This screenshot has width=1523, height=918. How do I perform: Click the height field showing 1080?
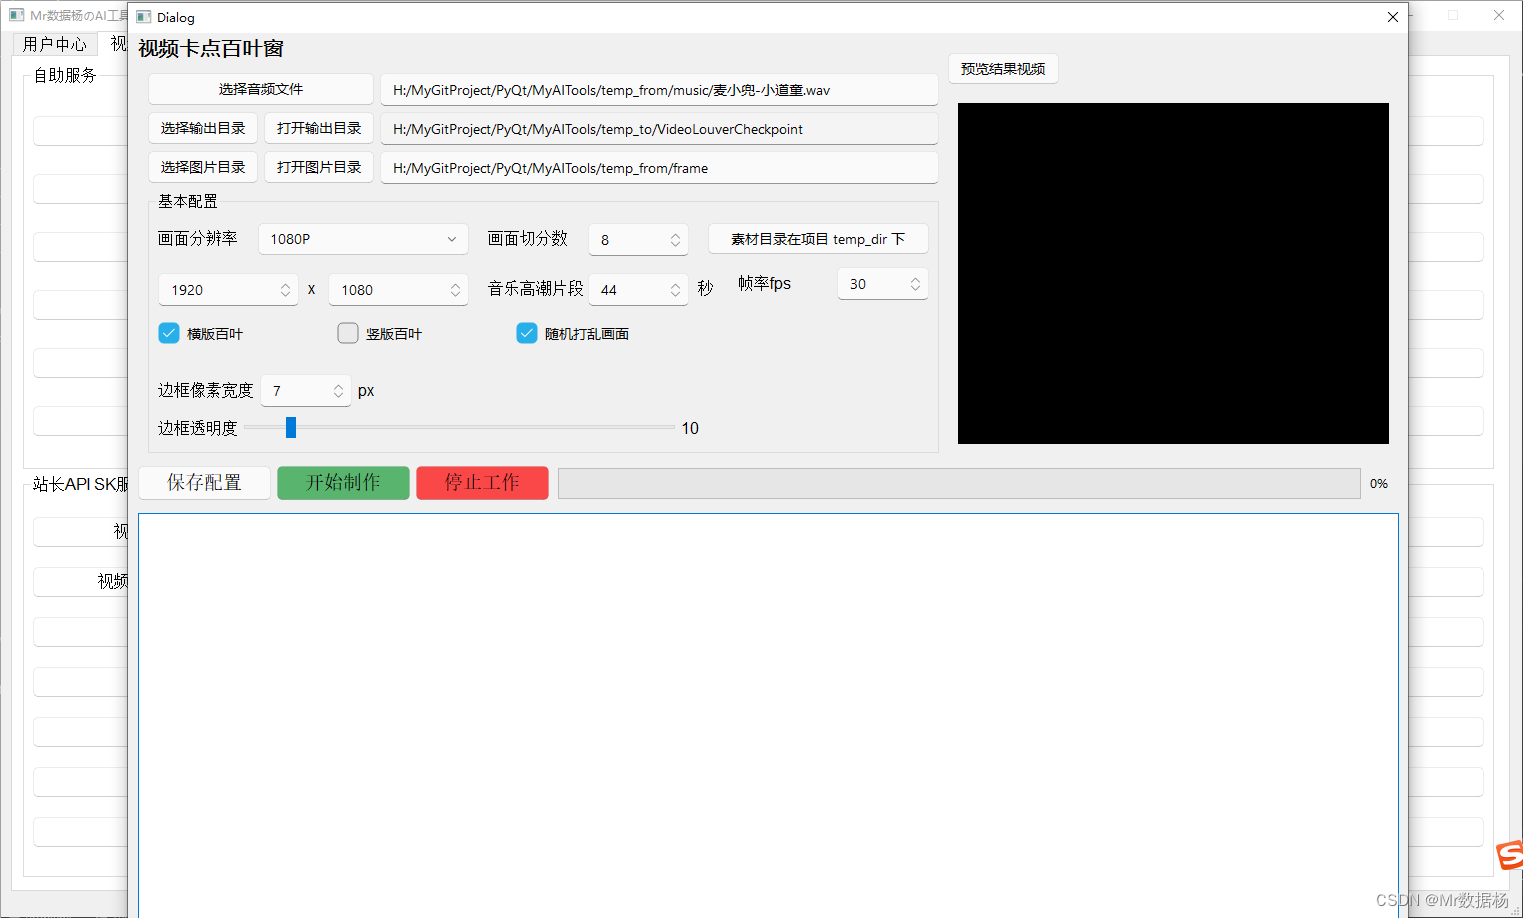point(398,290)
